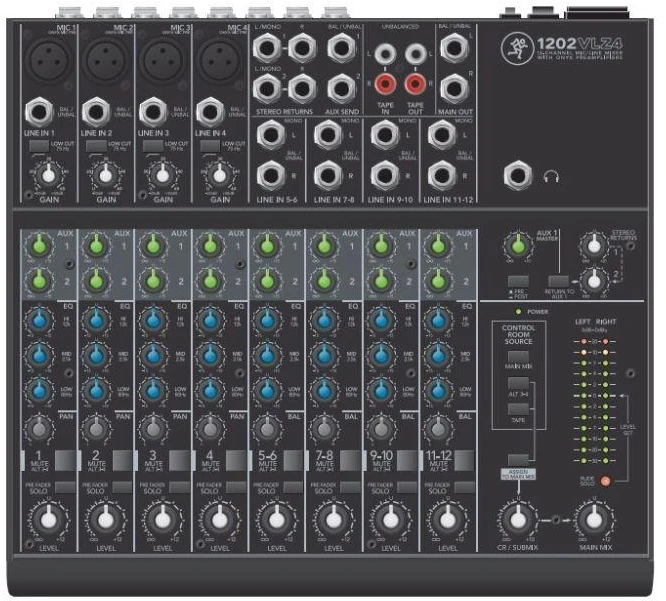
Task: Click the CR / SUBMIX level knob
Action: coord(517,519)
